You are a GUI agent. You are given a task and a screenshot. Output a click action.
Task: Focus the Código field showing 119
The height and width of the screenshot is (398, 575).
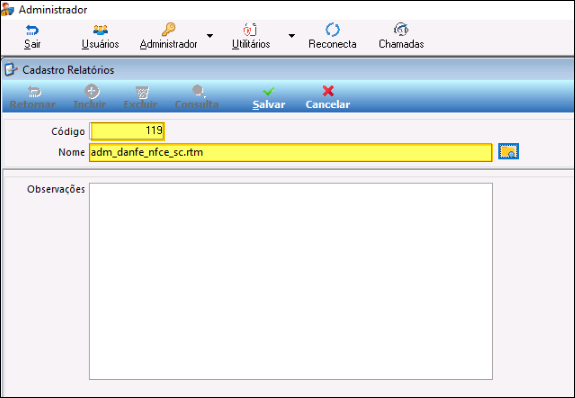(127, 131)
